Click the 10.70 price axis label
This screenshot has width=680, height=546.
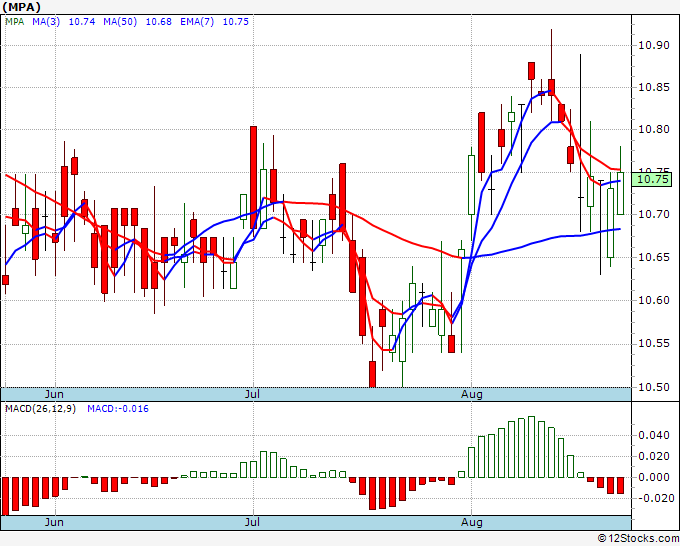click(x=654, y=214)
